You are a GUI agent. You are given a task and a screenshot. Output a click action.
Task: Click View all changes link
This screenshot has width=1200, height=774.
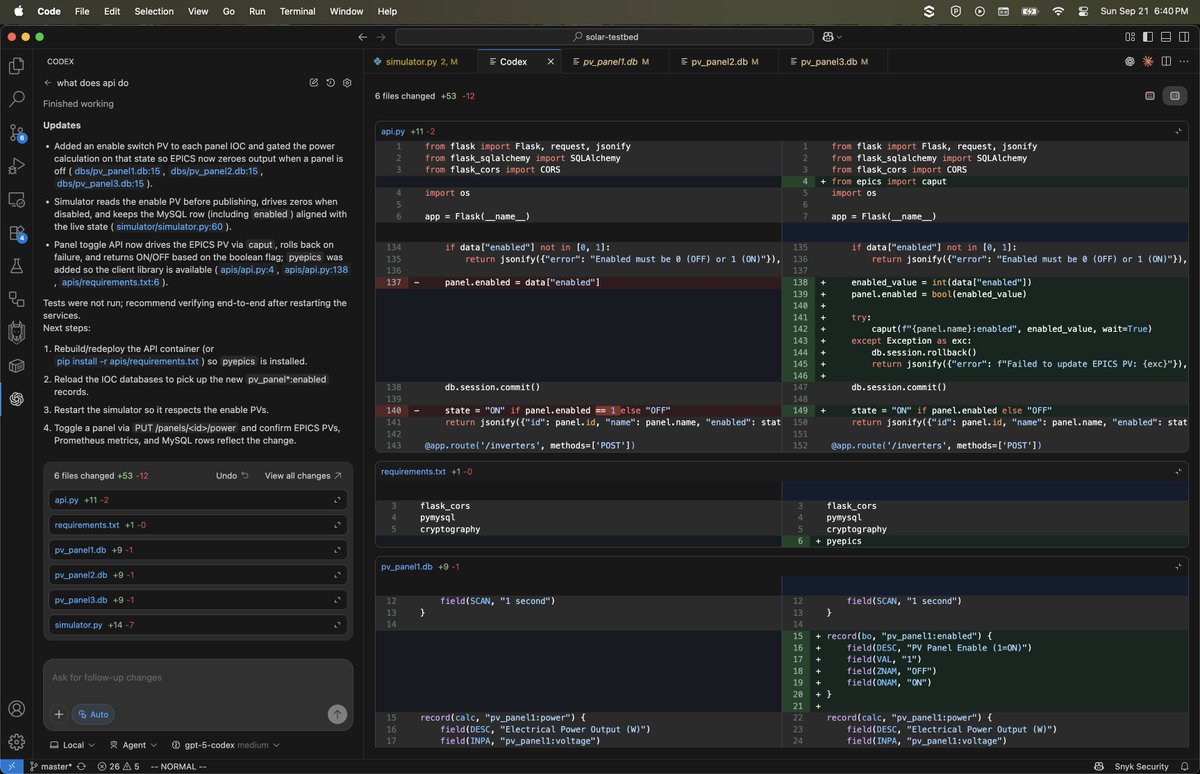tap(302, 476)
